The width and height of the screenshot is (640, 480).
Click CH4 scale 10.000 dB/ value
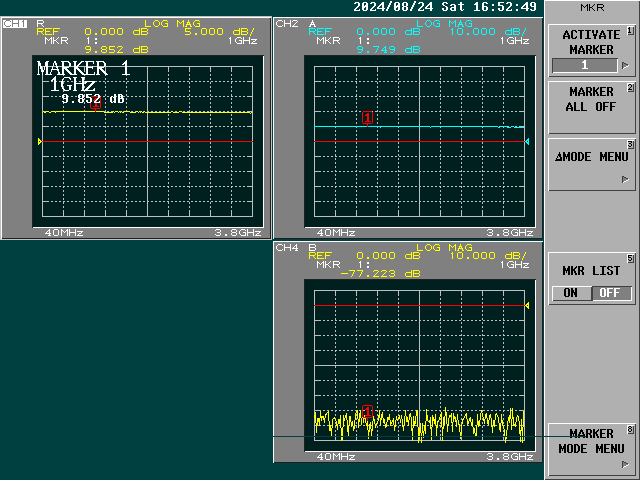tap(488, 256)
